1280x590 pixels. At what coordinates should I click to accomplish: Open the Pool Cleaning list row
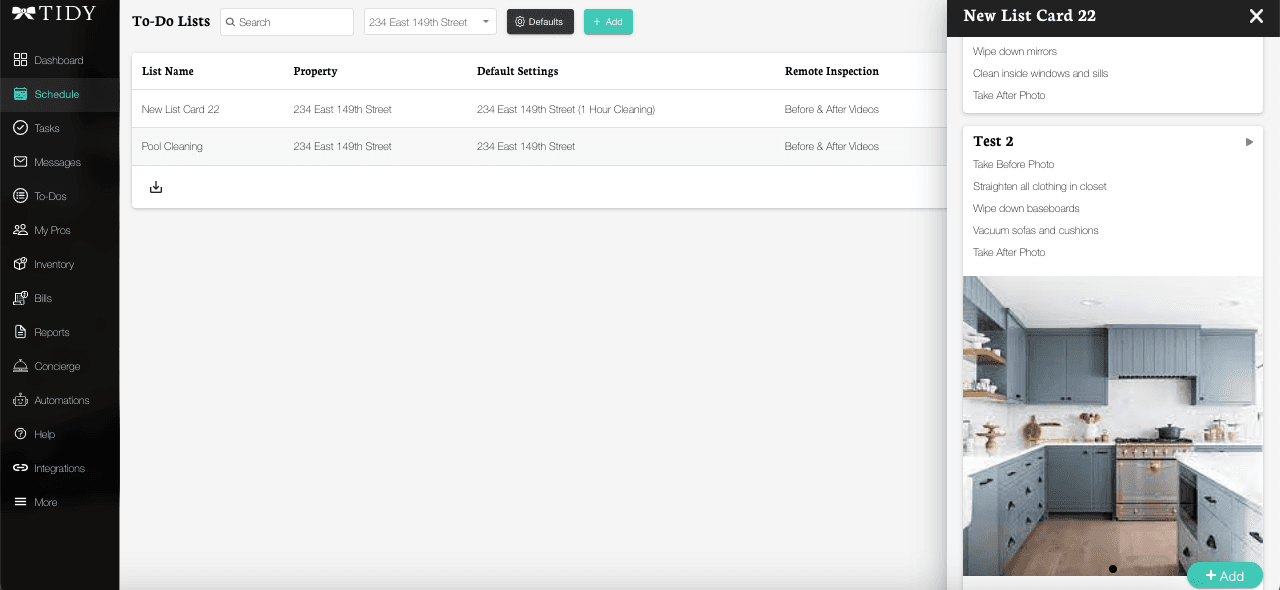pos(172,146)
